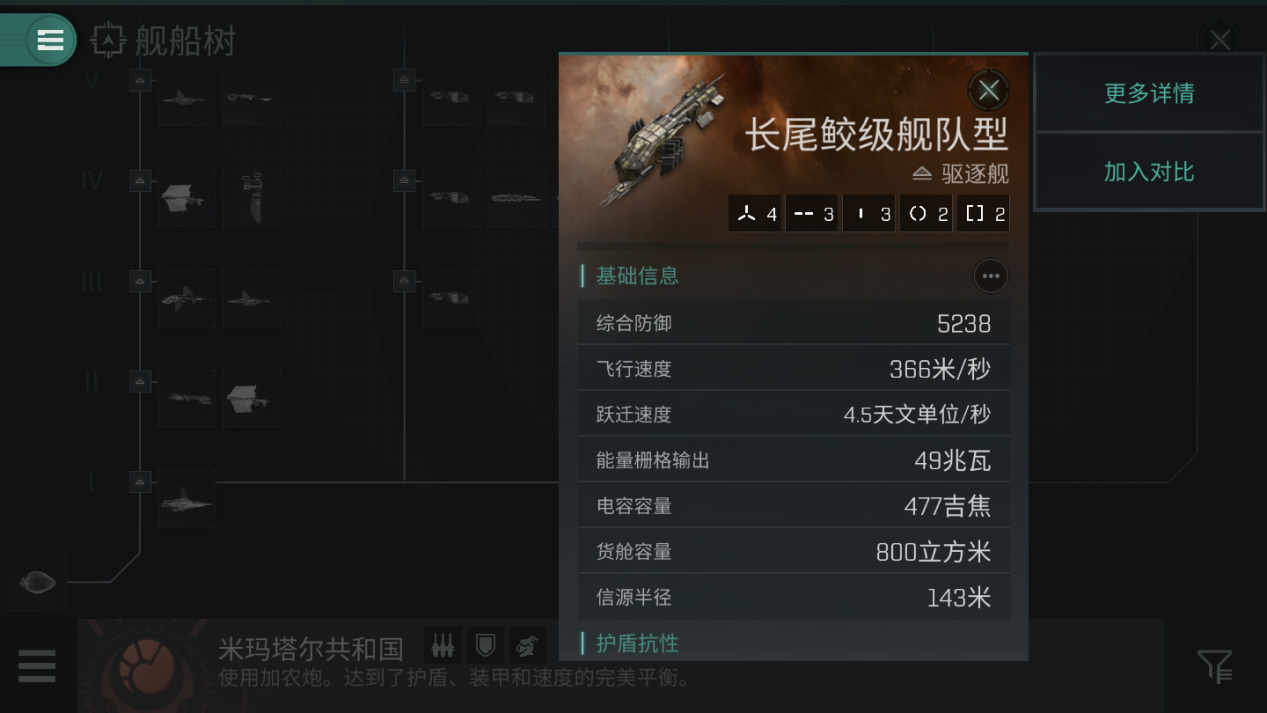
Task: Open the top-left hamburger menu
Action: (49, 40)
